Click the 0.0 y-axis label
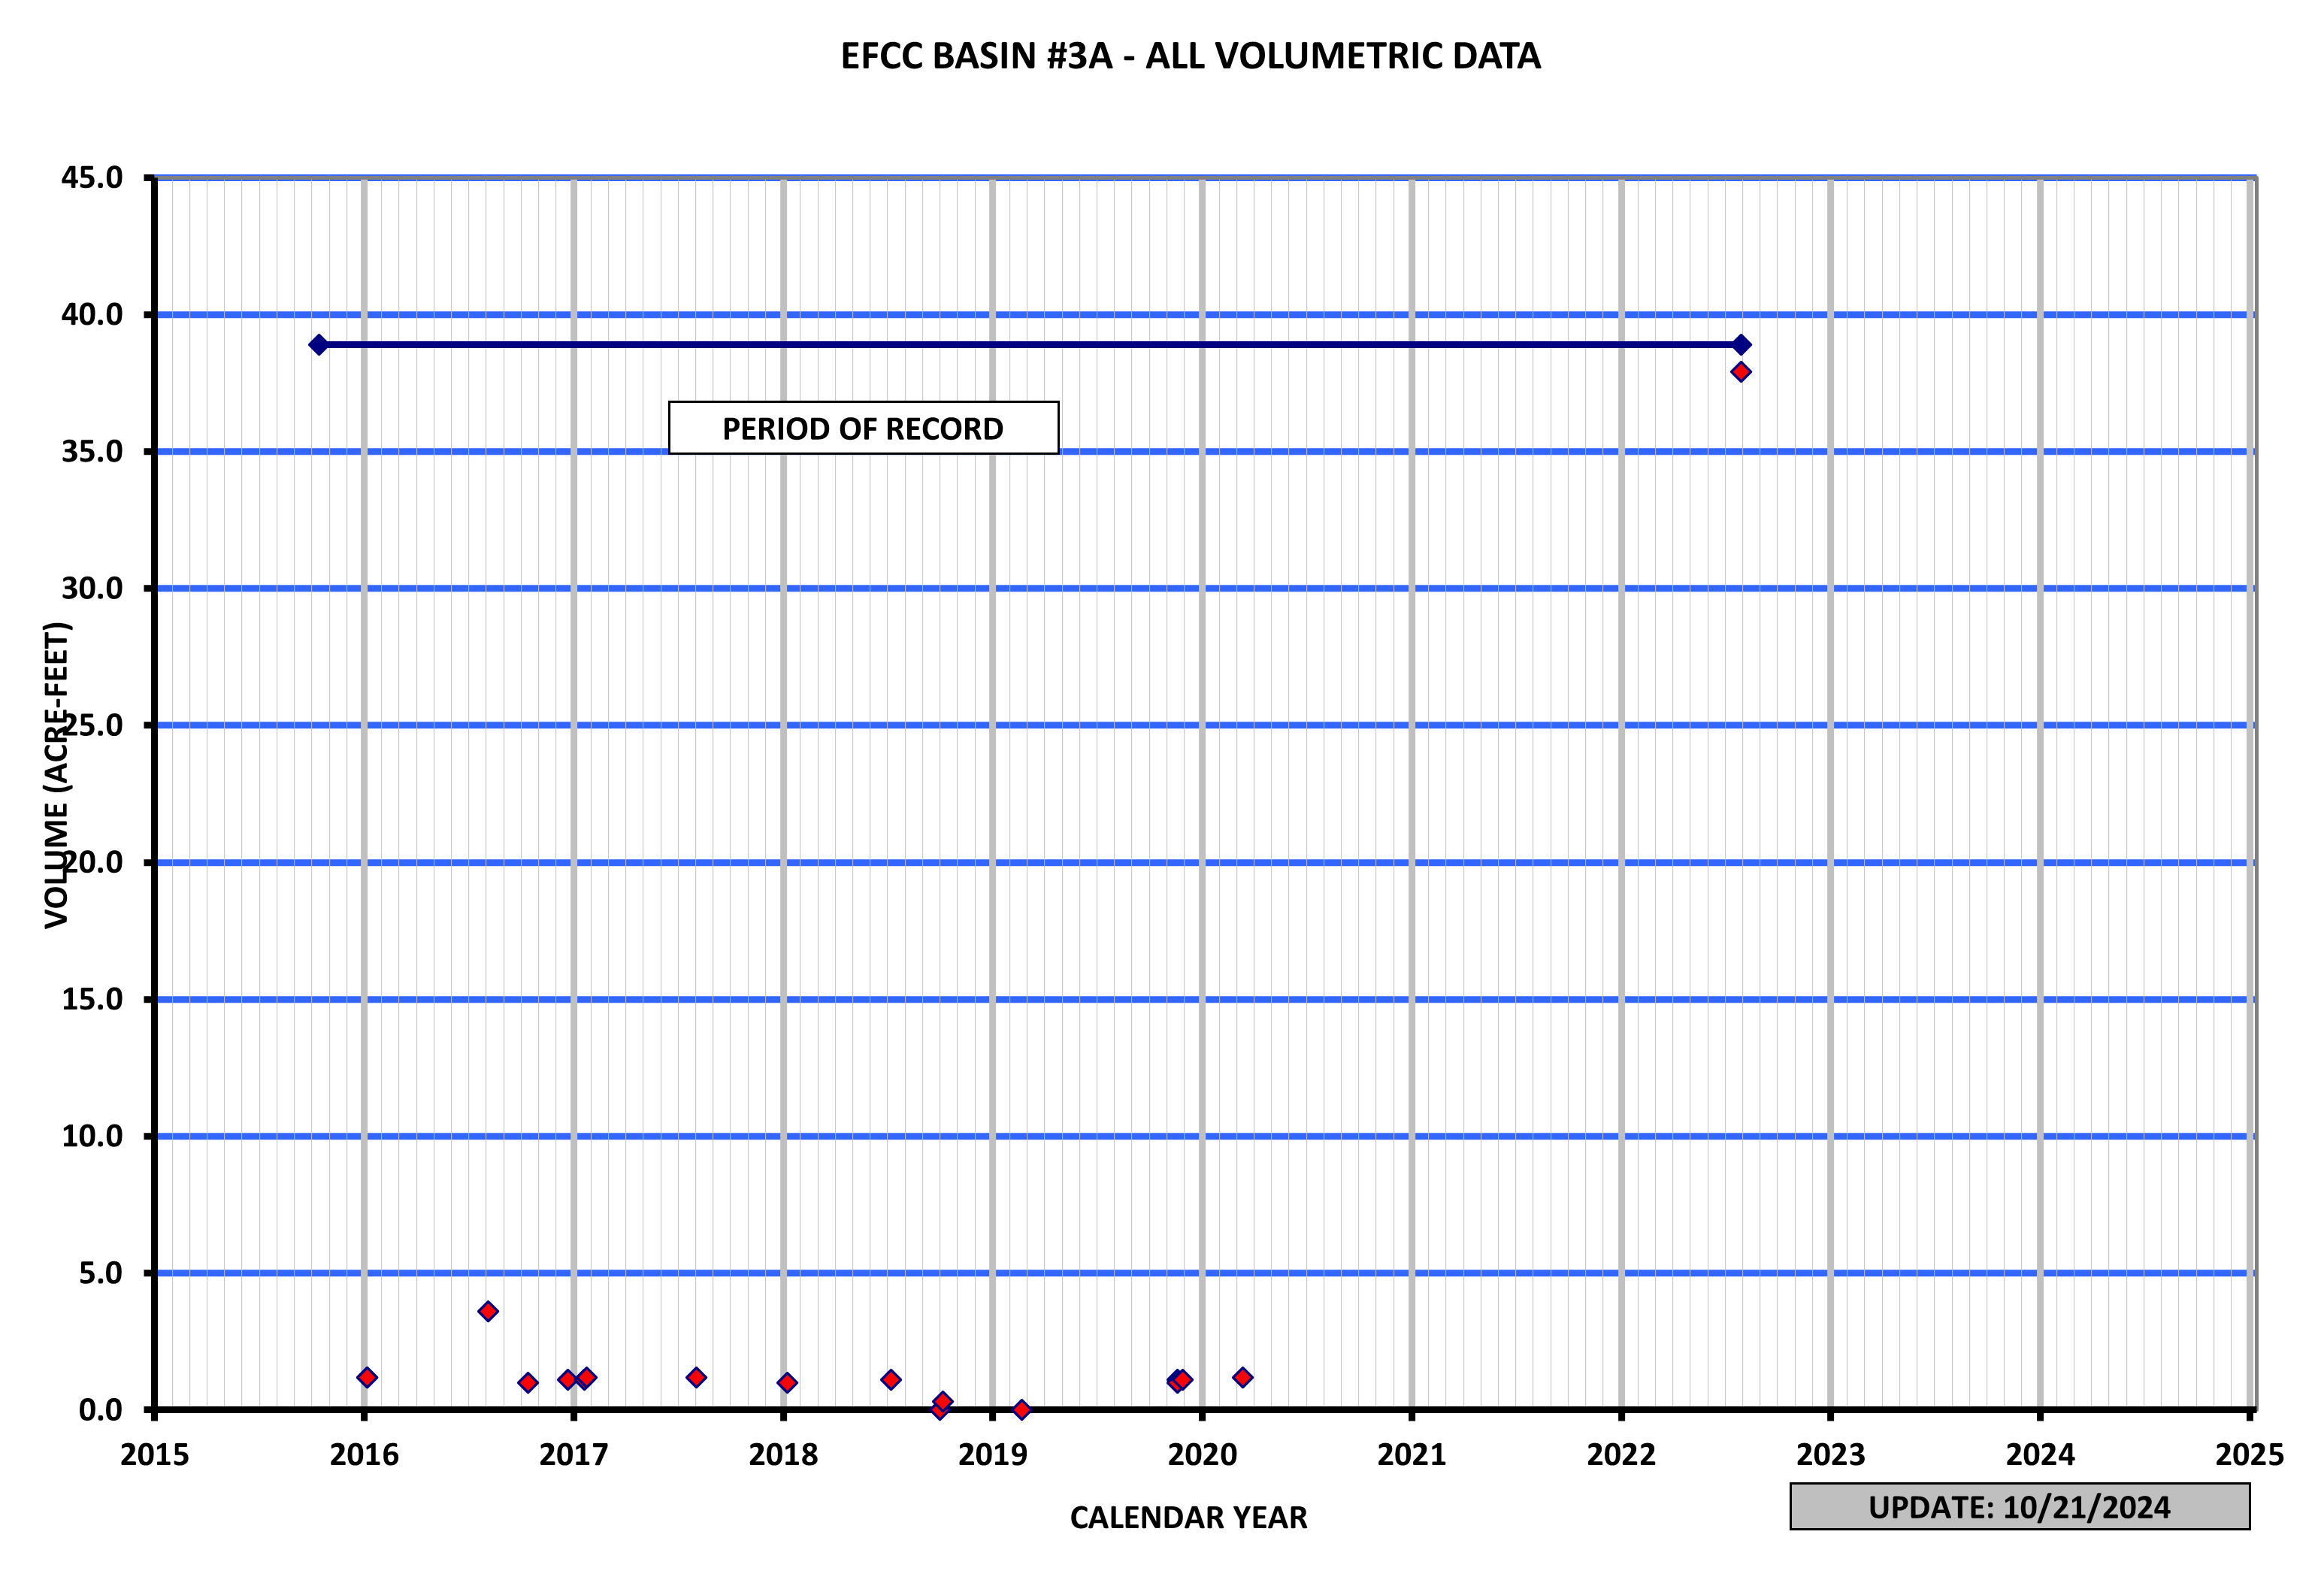 point(100,1410)
